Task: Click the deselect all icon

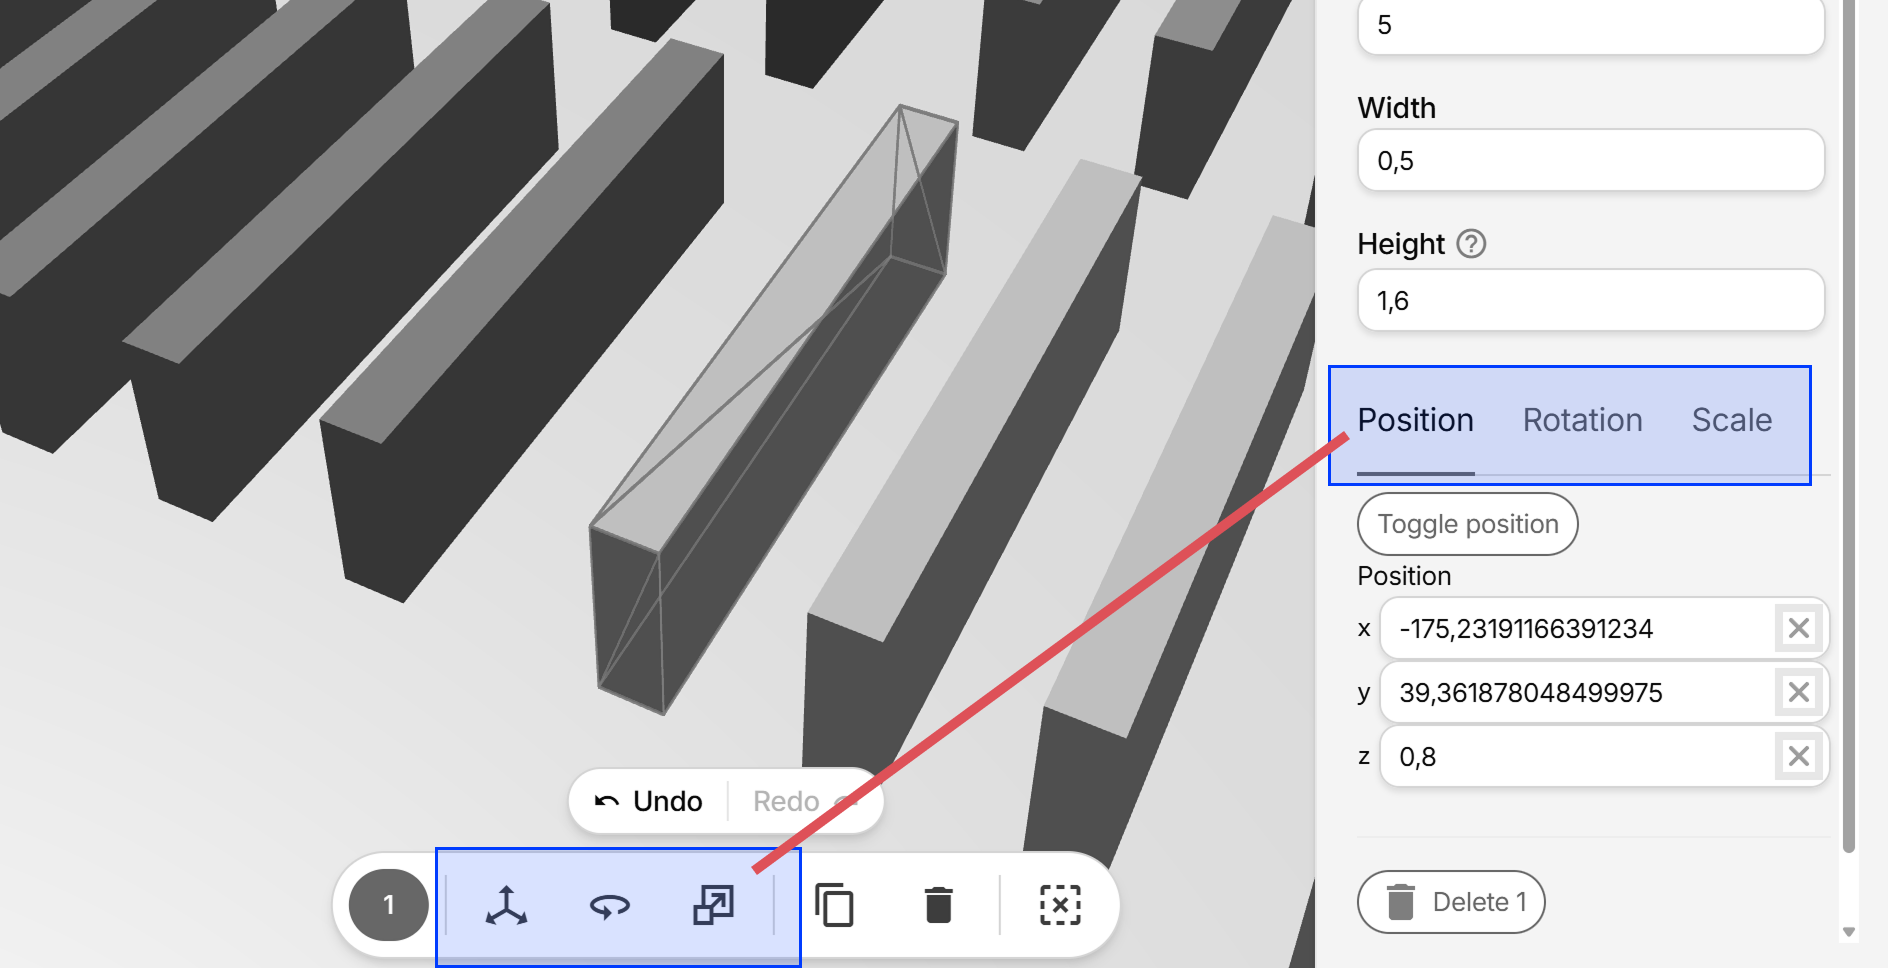Action: click(x=1060, y=905)
